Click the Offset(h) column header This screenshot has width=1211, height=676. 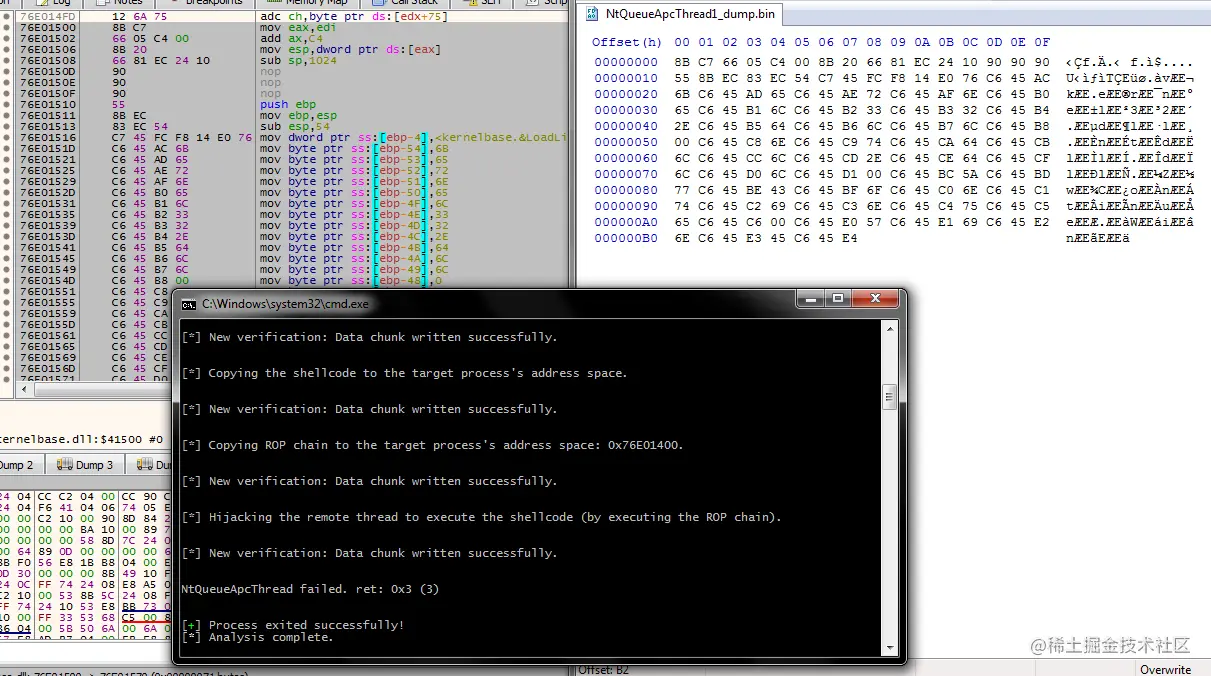click(x=627, y=42)
